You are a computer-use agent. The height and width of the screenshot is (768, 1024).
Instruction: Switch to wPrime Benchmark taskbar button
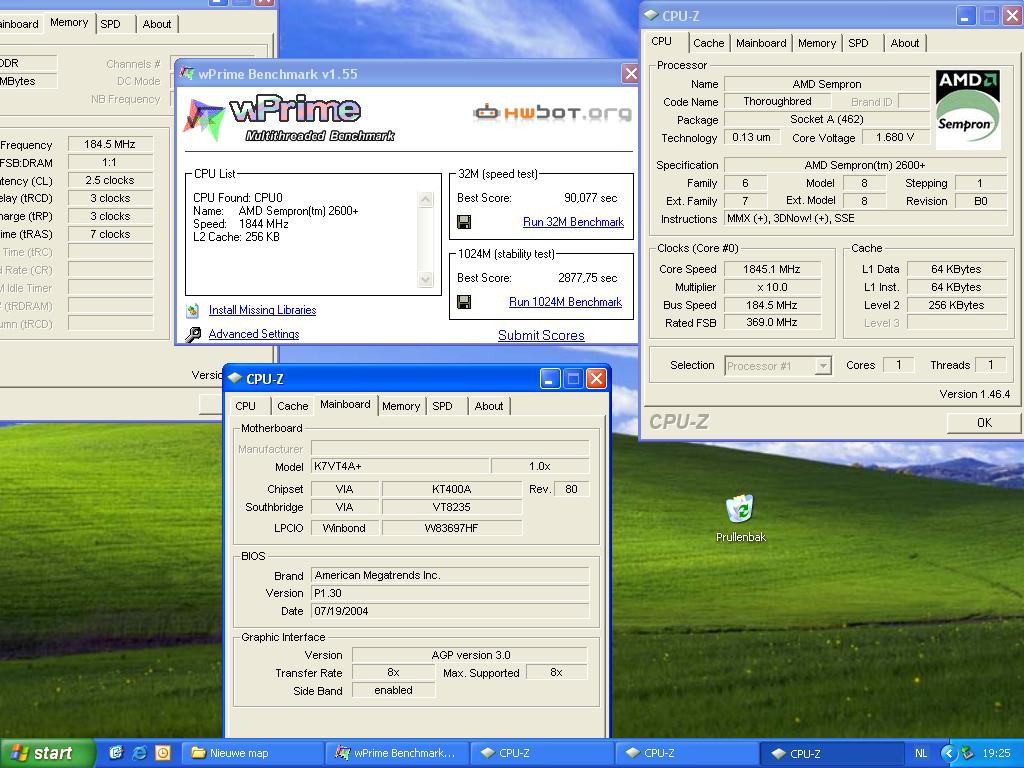point(397,753)
